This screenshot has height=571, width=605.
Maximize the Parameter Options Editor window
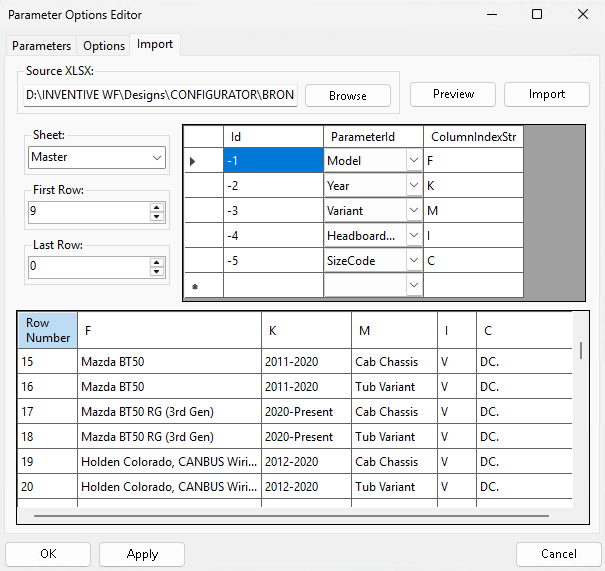point(537,15)
